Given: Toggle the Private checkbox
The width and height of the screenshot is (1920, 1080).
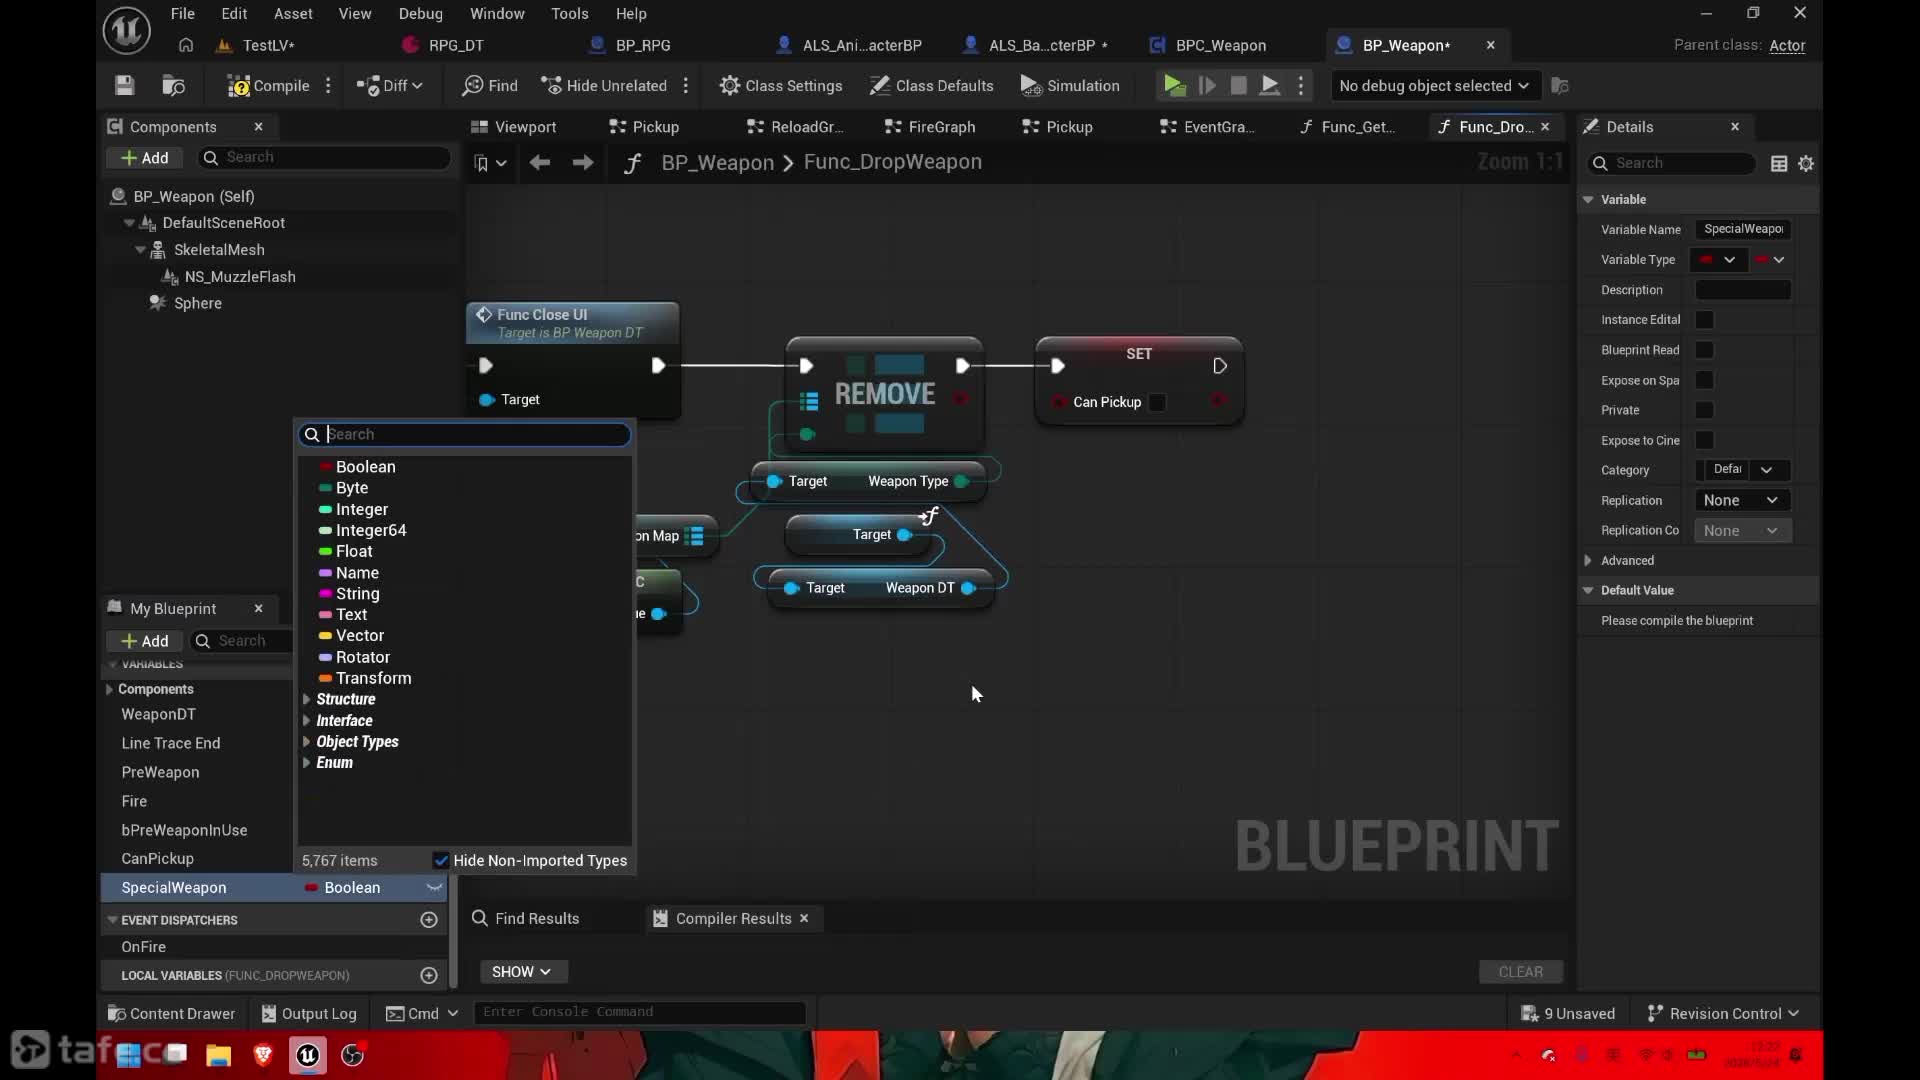Looking at the screenshot, I should point(1705,410).
